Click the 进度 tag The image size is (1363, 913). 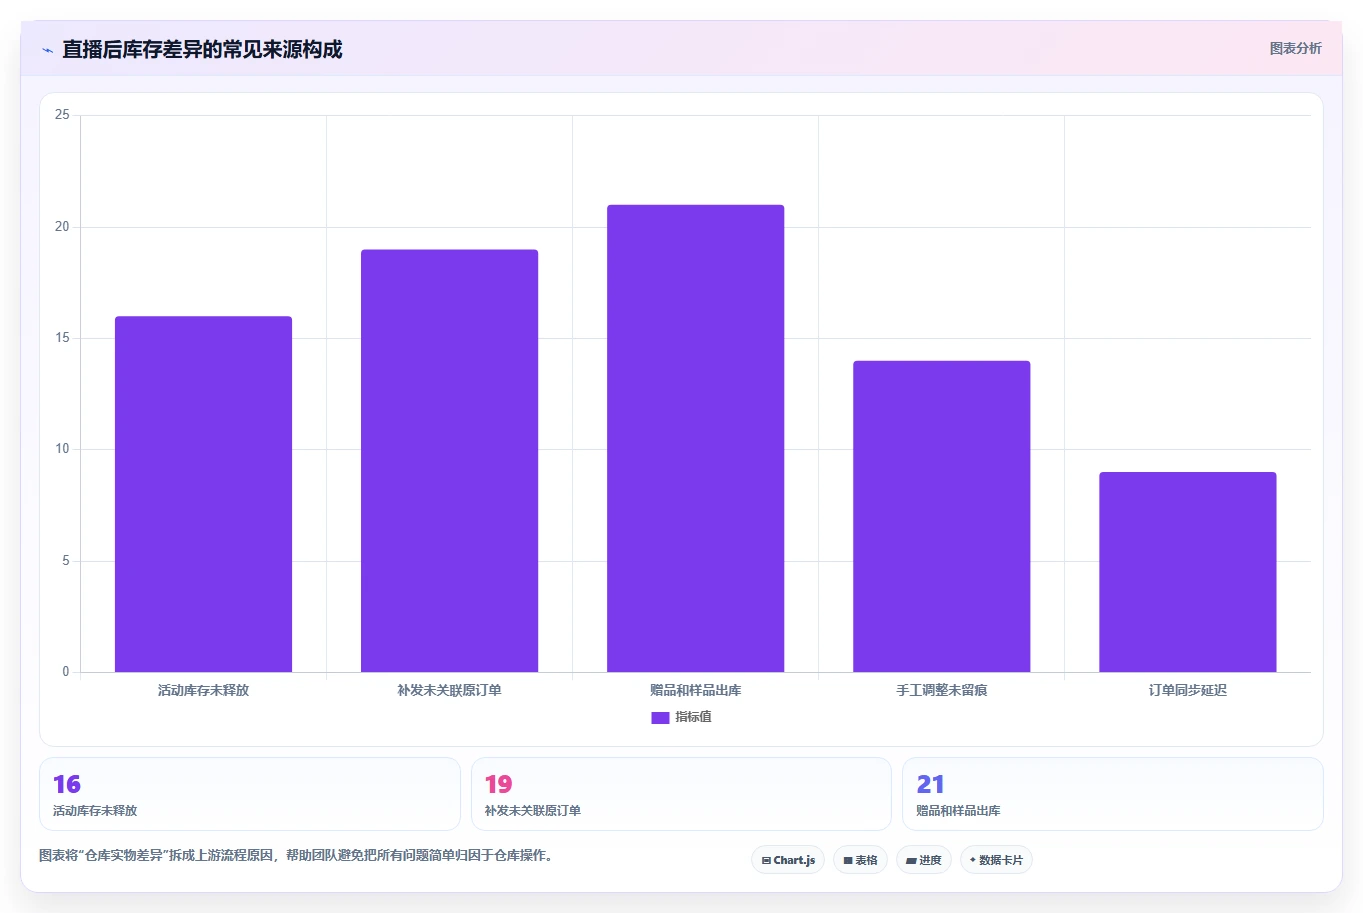[x=924, y=860]
